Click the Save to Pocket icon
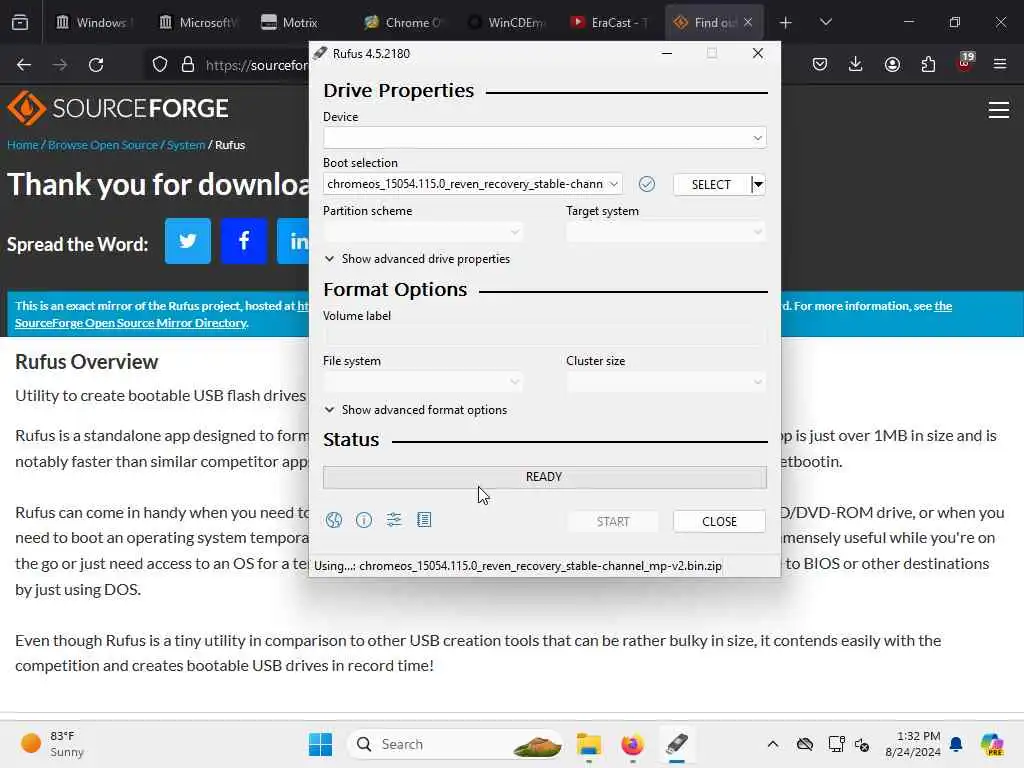The width and height of the screenshot is (1024, 768). point(820,64)
